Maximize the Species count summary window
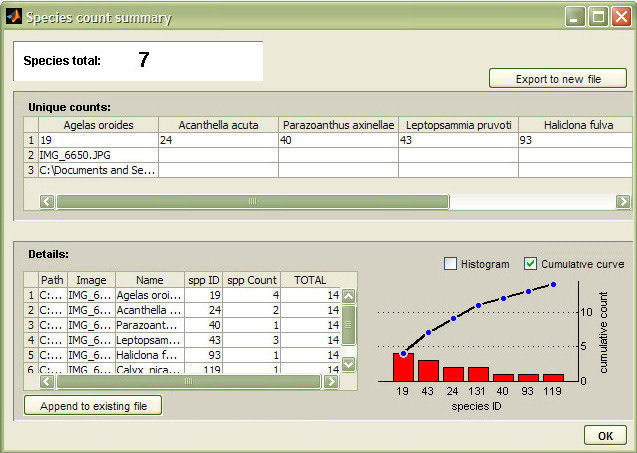The width and height of the screenshot is (637, 453). pyautogui.click(x=598, y=17)
